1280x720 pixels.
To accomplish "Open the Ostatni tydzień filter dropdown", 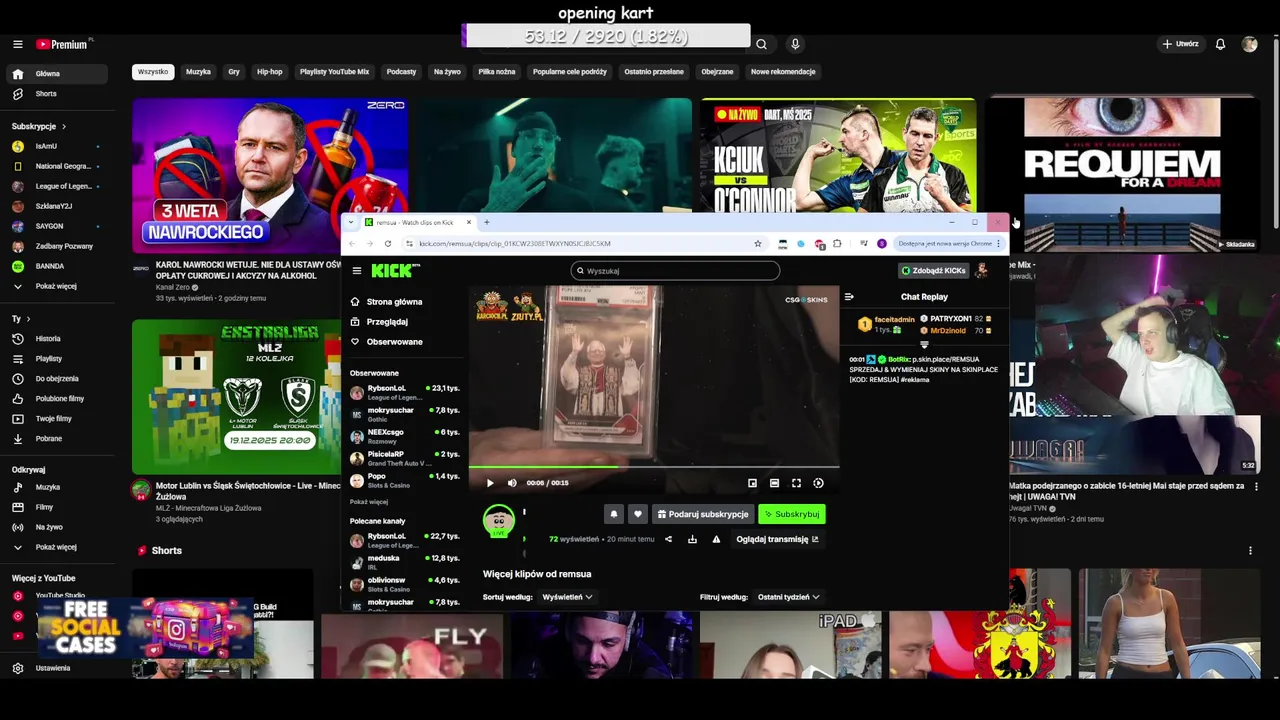I will tap(788, 597).
